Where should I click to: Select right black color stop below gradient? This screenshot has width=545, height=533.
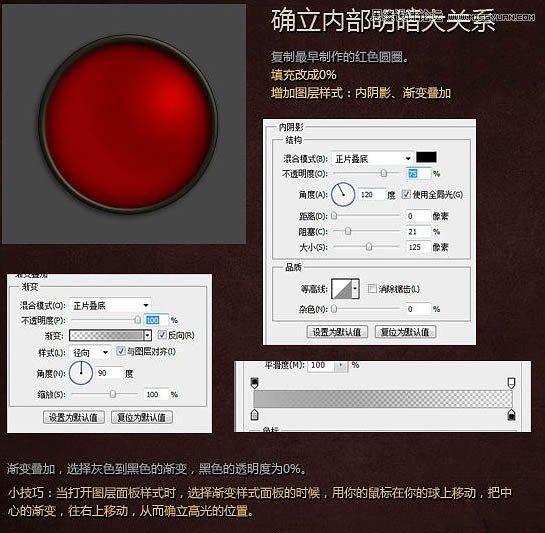511,414
